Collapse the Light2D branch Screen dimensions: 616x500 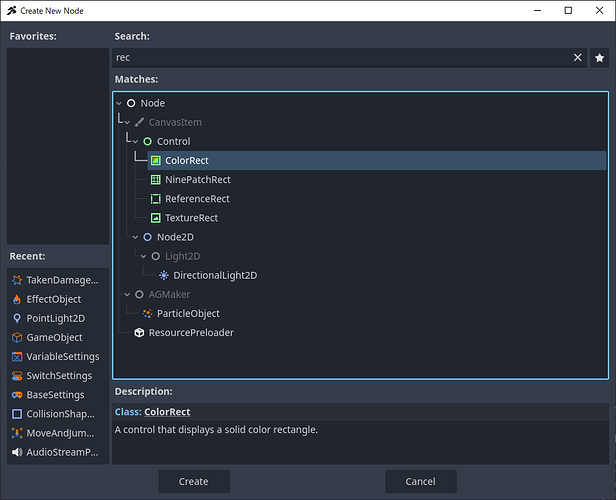pyautogui.click(x=143, y=256)
